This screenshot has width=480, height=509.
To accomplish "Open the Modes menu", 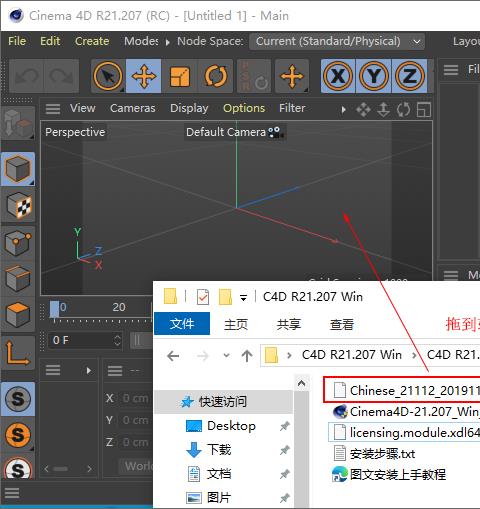I will 141,41.
